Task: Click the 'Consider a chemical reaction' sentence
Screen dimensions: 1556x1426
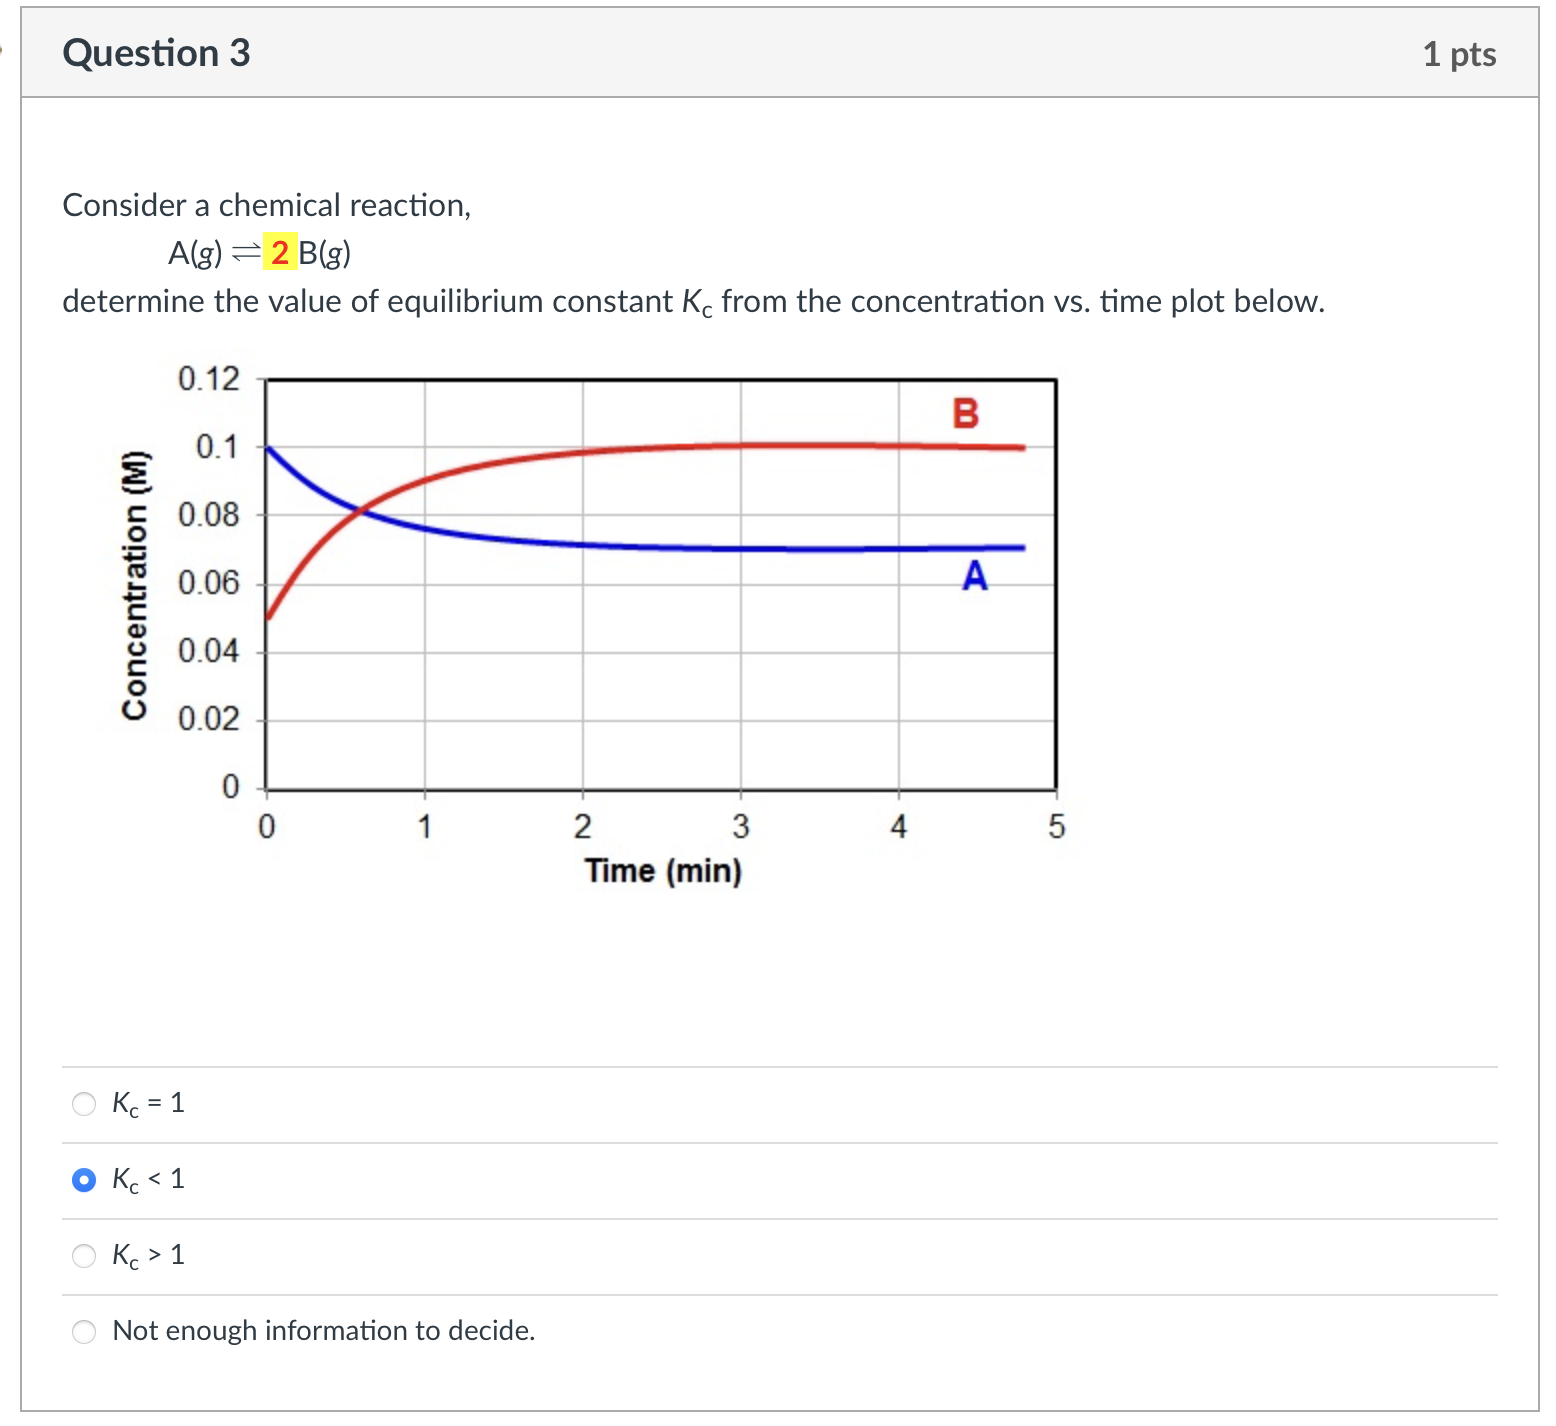Action: [267, 205]
